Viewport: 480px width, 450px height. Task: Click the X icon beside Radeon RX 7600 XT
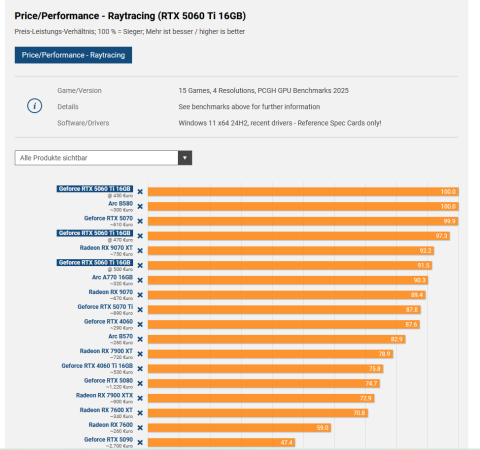[140, 413]
